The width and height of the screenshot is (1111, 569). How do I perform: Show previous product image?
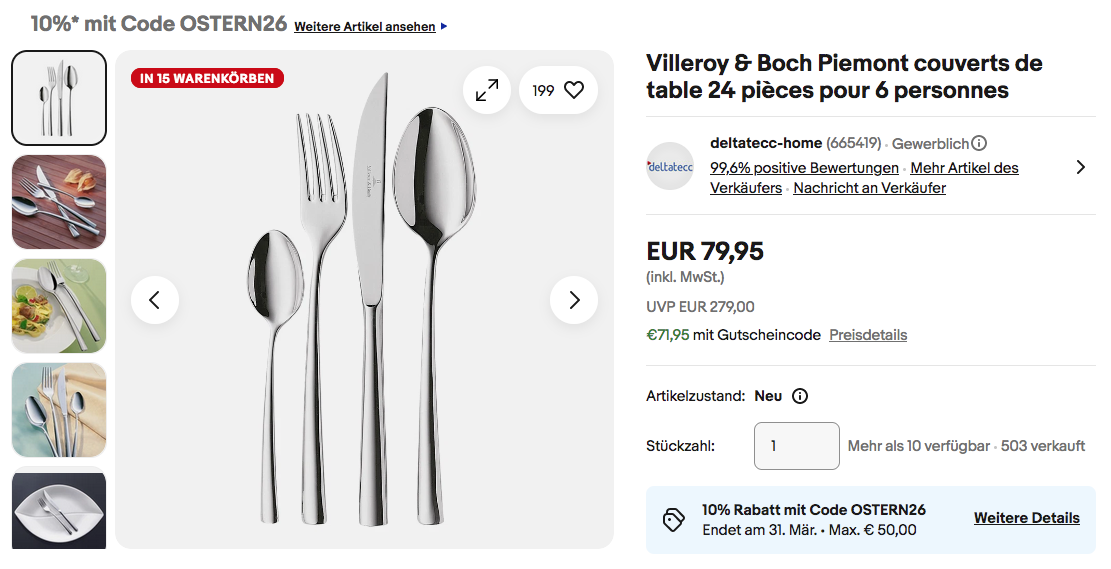pos(155,300)
